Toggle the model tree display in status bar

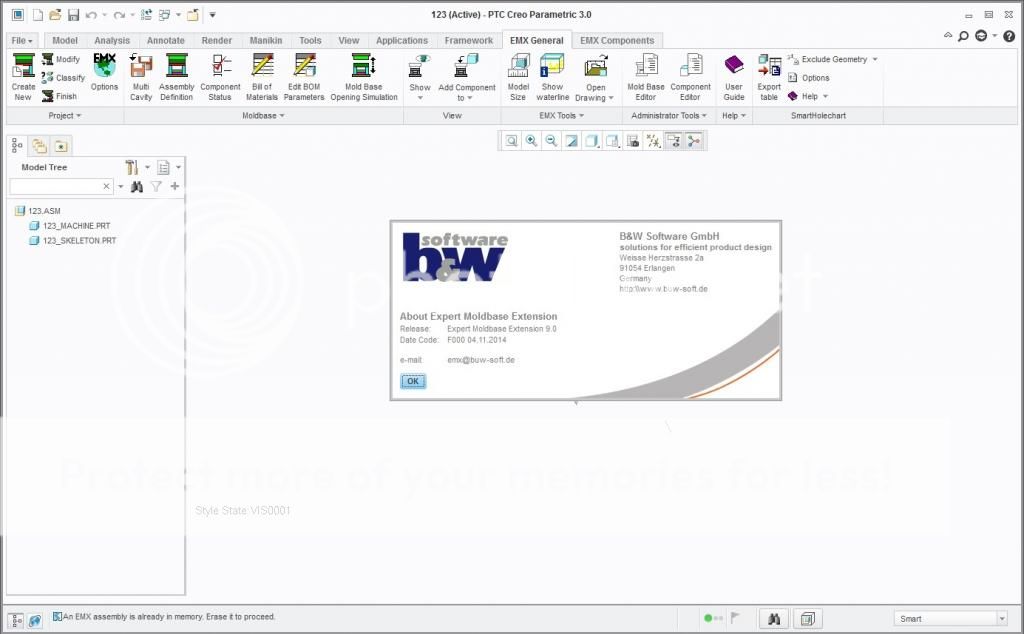pyautogui.click(x=16, y=620)
